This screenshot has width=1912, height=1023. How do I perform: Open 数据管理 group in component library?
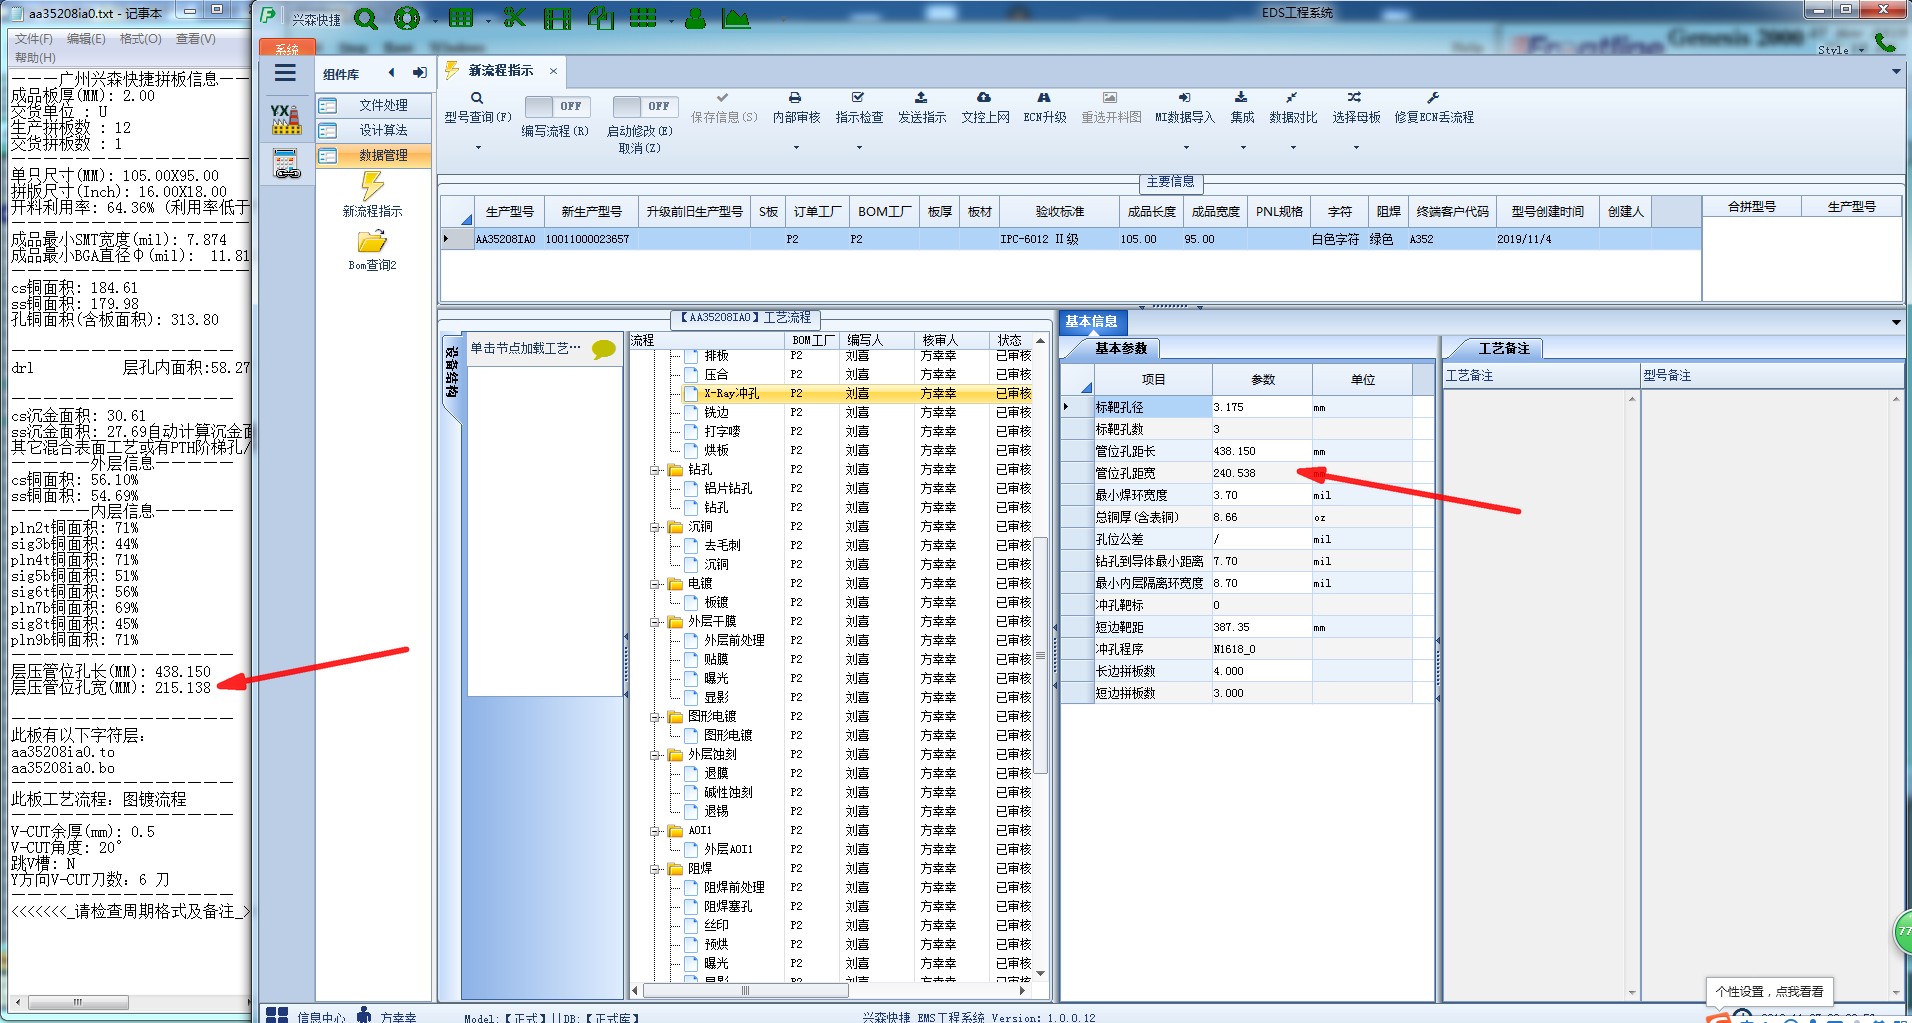point(375,155)
